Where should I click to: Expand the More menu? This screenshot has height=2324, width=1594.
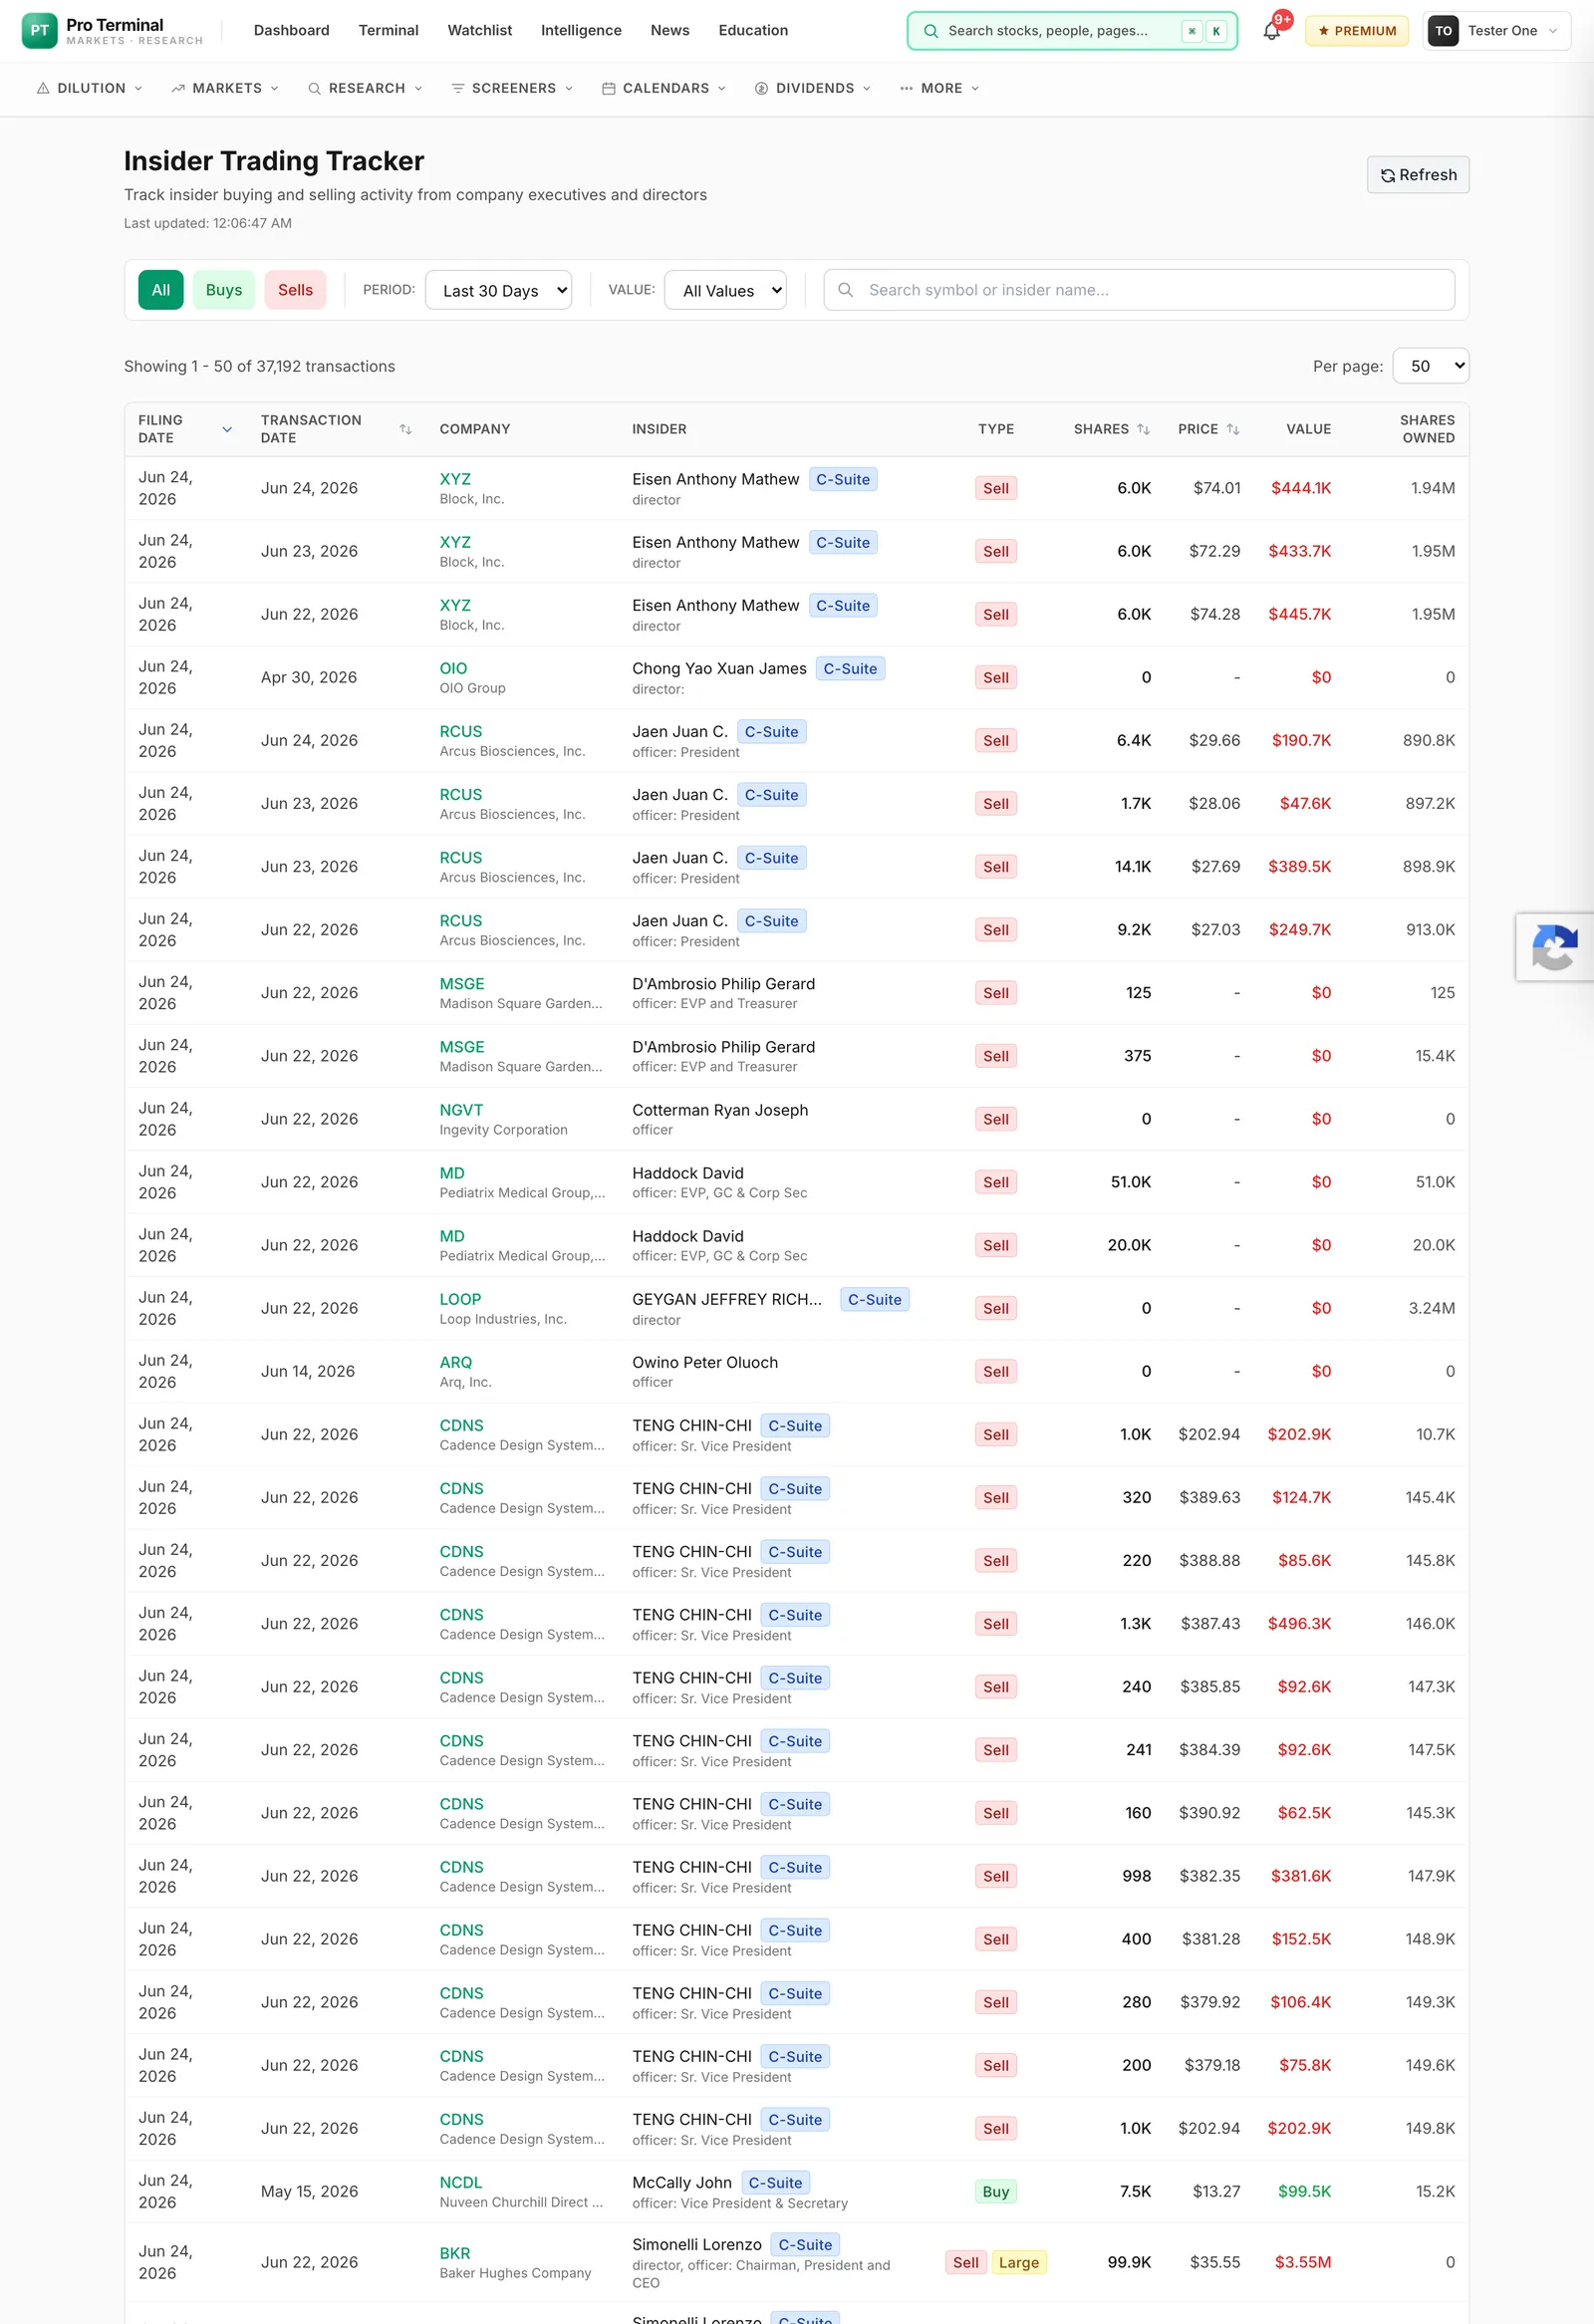click(939, 88)
